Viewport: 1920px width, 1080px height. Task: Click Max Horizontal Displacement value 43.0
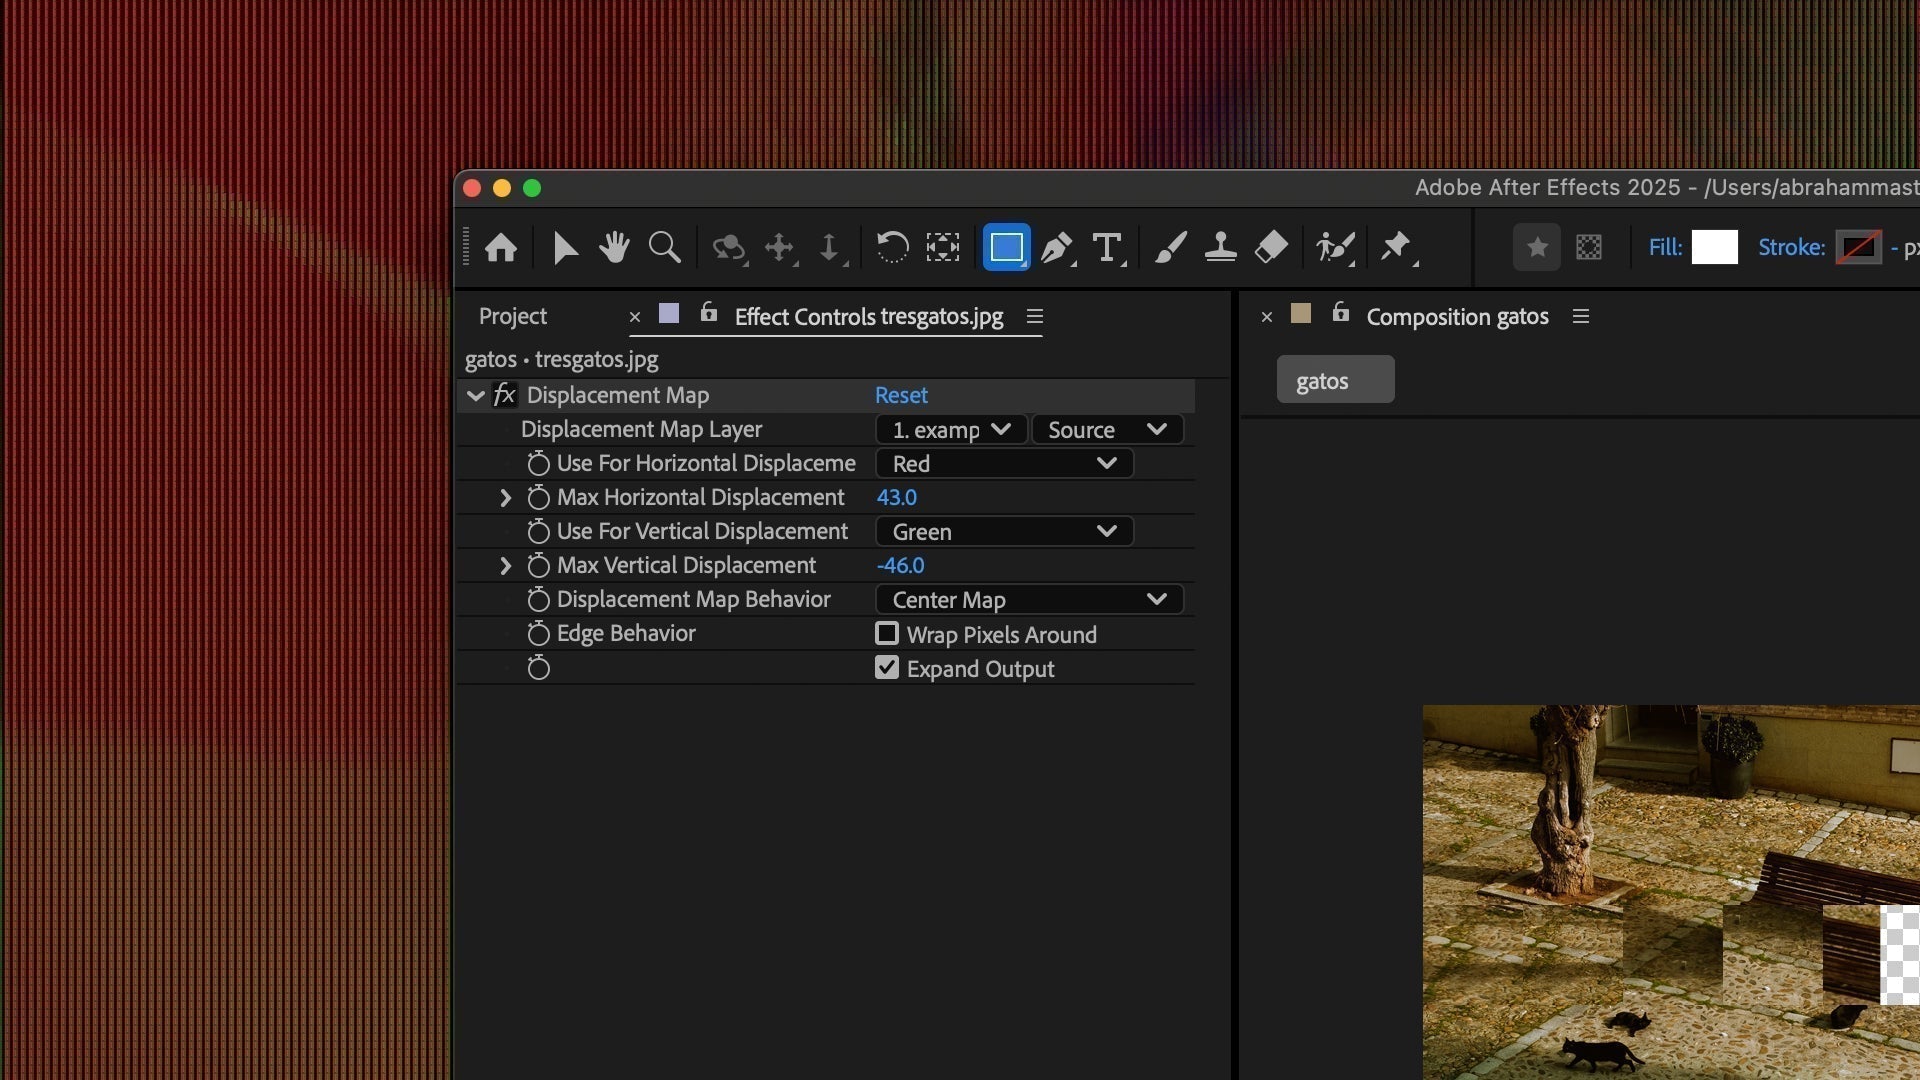(x=896, y=497)
